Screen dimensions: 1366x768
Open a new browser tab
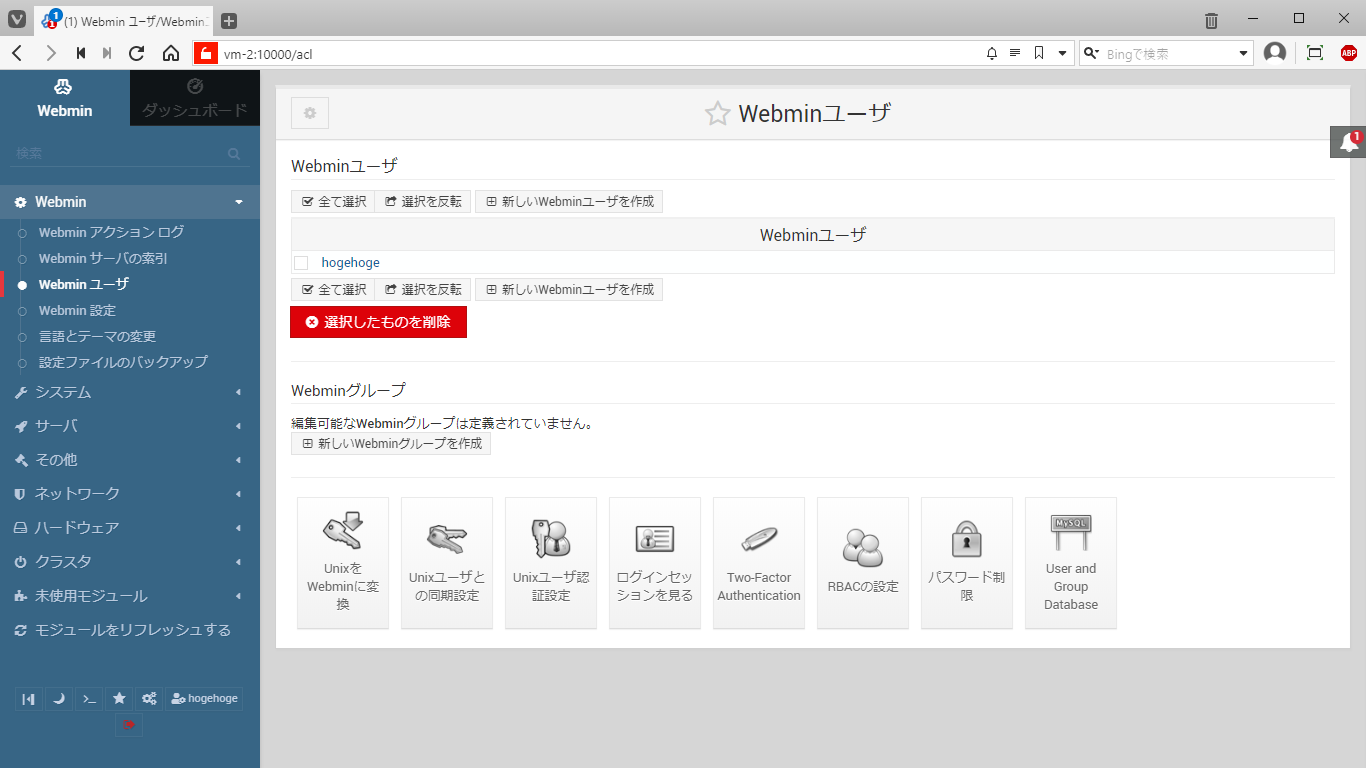click(229, 21)
